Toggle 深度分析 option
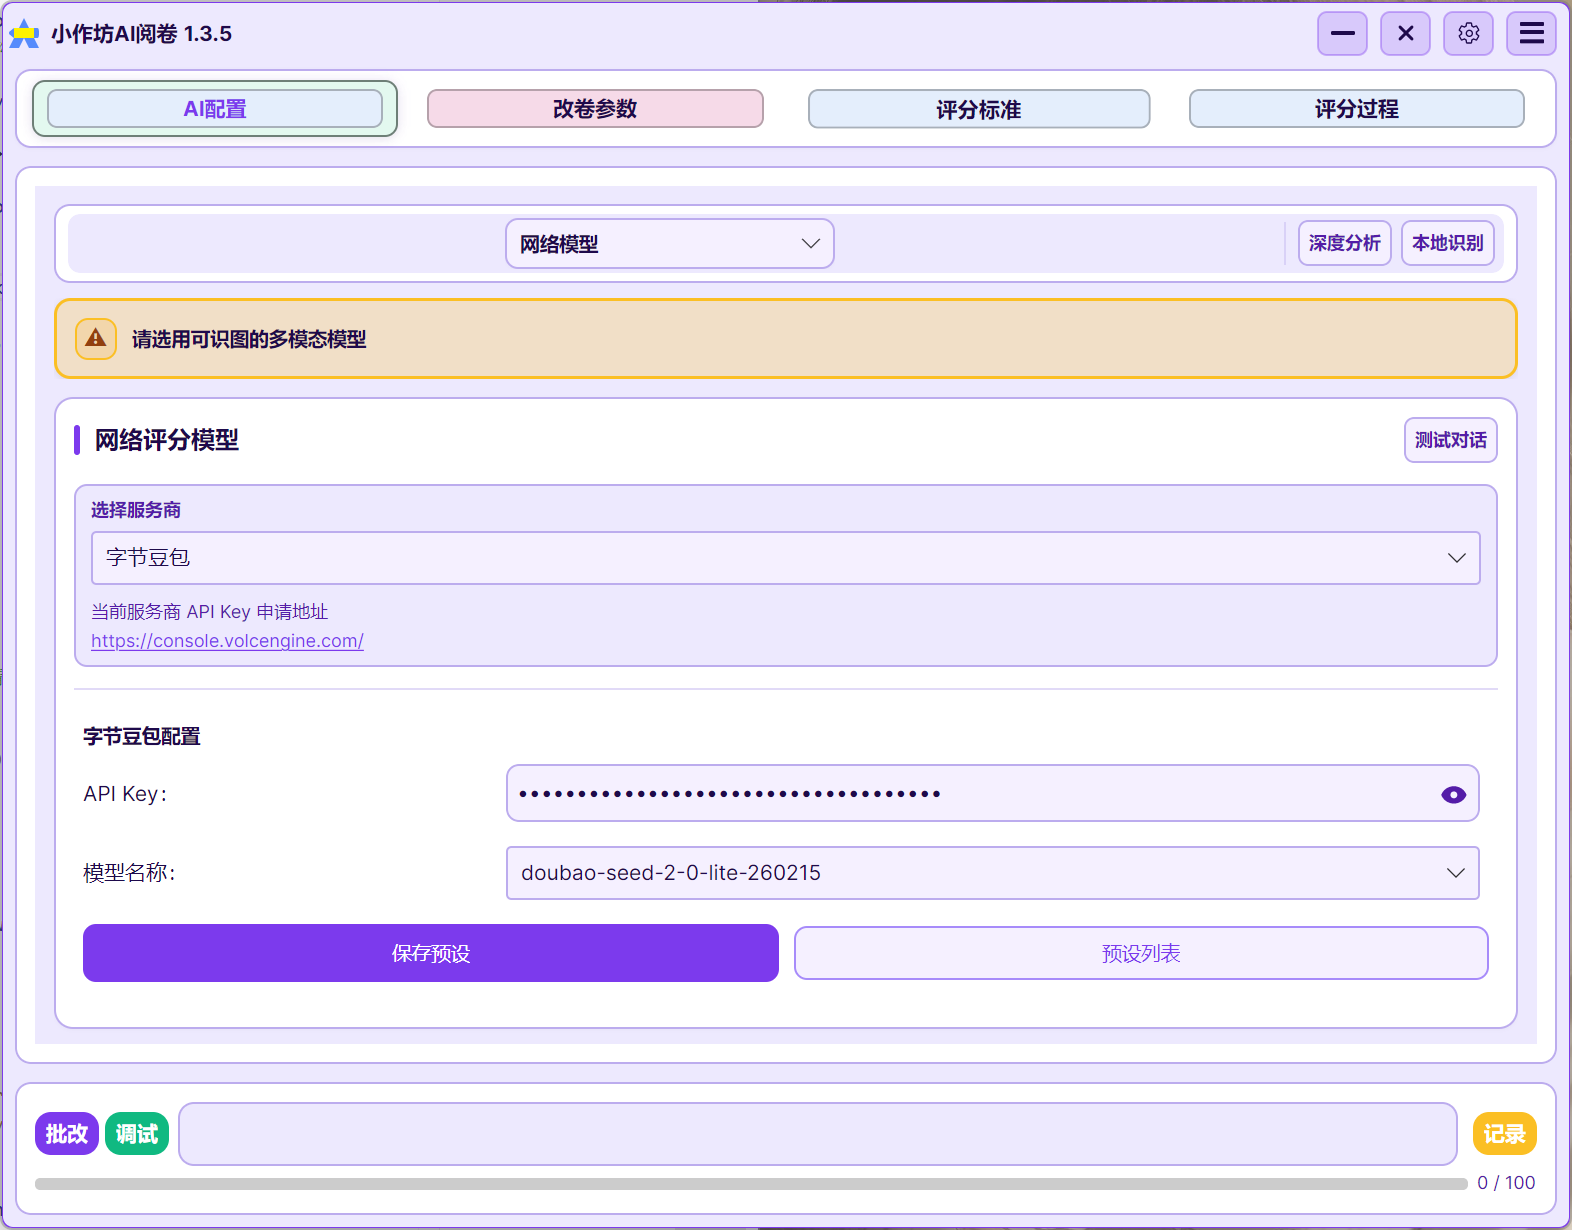The width and height of the screenshot is (1572, 1230). [x=1344, y=243]
